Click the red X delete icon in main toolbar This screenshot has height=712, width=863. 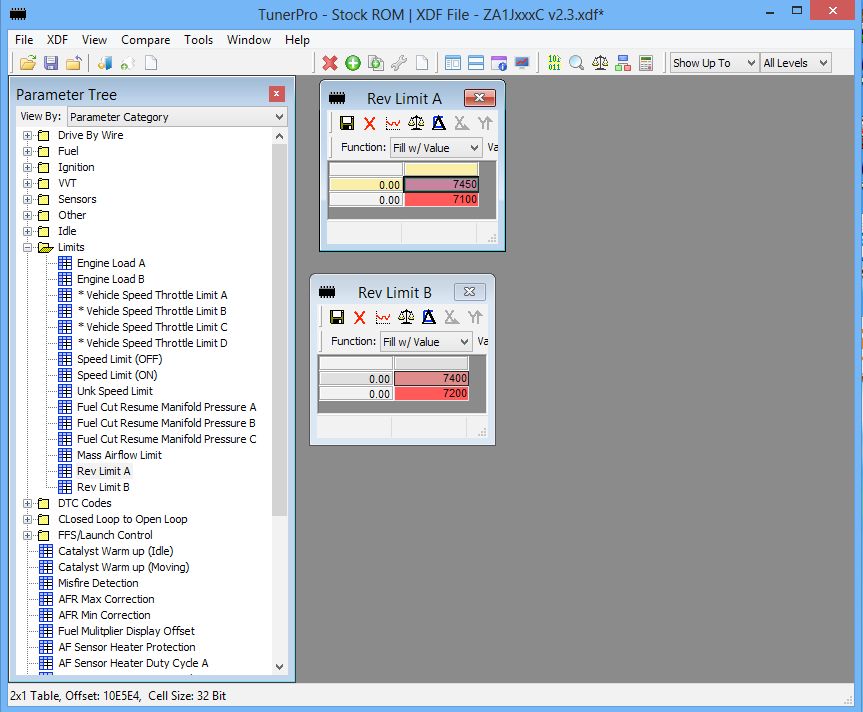point(330,63)
